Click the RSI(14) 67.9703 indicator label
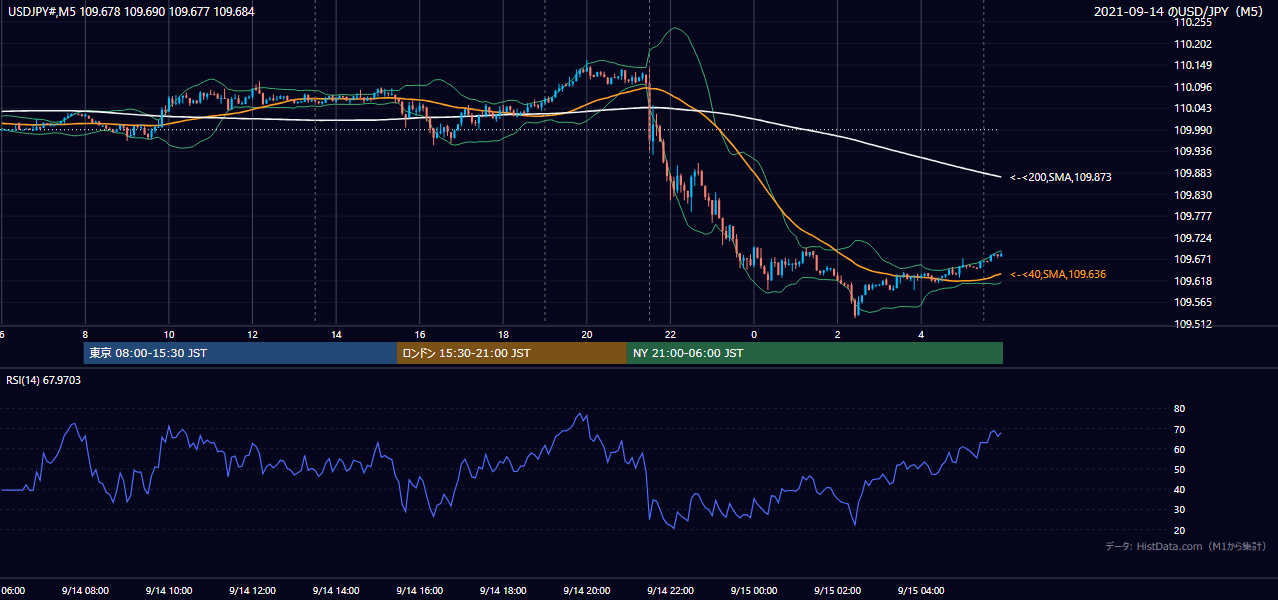The image size is (1278, 600). (43, 380)
